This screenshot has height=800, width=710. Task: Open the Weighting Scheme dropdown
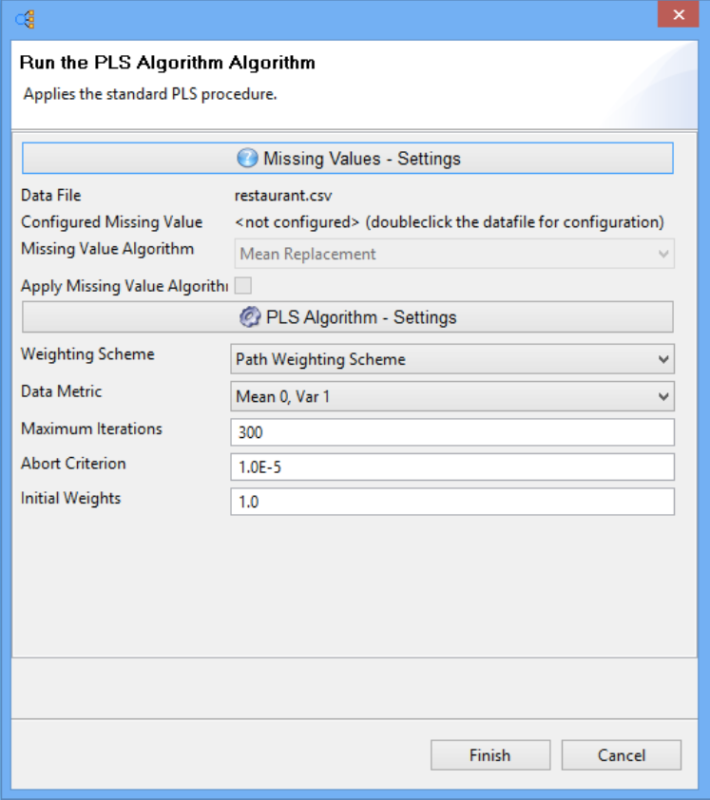tap(452, 359)
